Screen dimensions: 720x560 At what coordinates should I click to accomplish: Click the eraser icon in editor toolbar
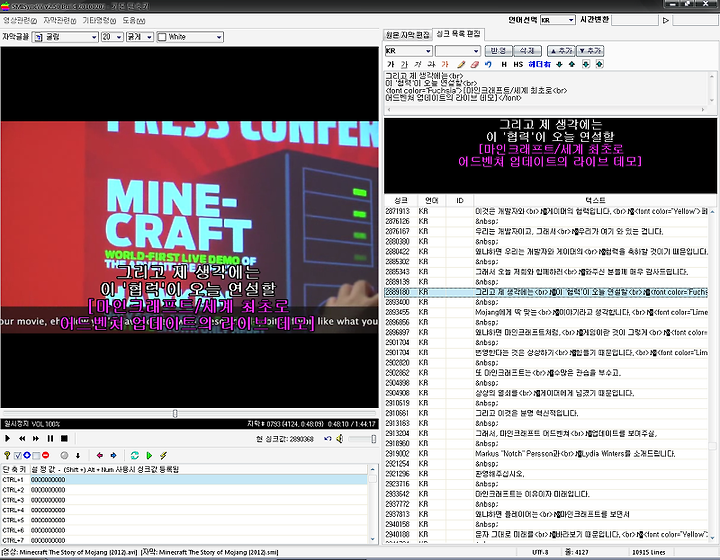tap(474, 64)
